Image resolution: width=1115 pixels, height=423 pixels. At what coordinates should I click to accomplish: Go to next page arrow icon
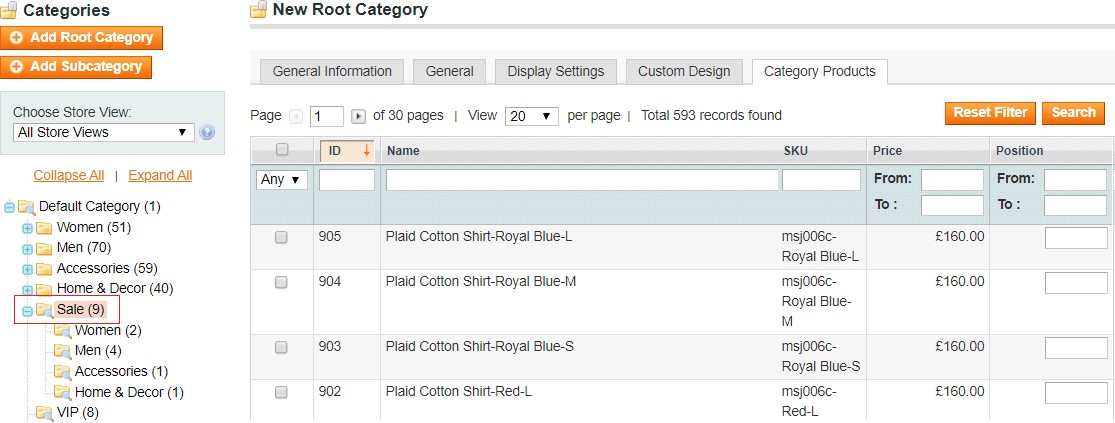point(359,116)
